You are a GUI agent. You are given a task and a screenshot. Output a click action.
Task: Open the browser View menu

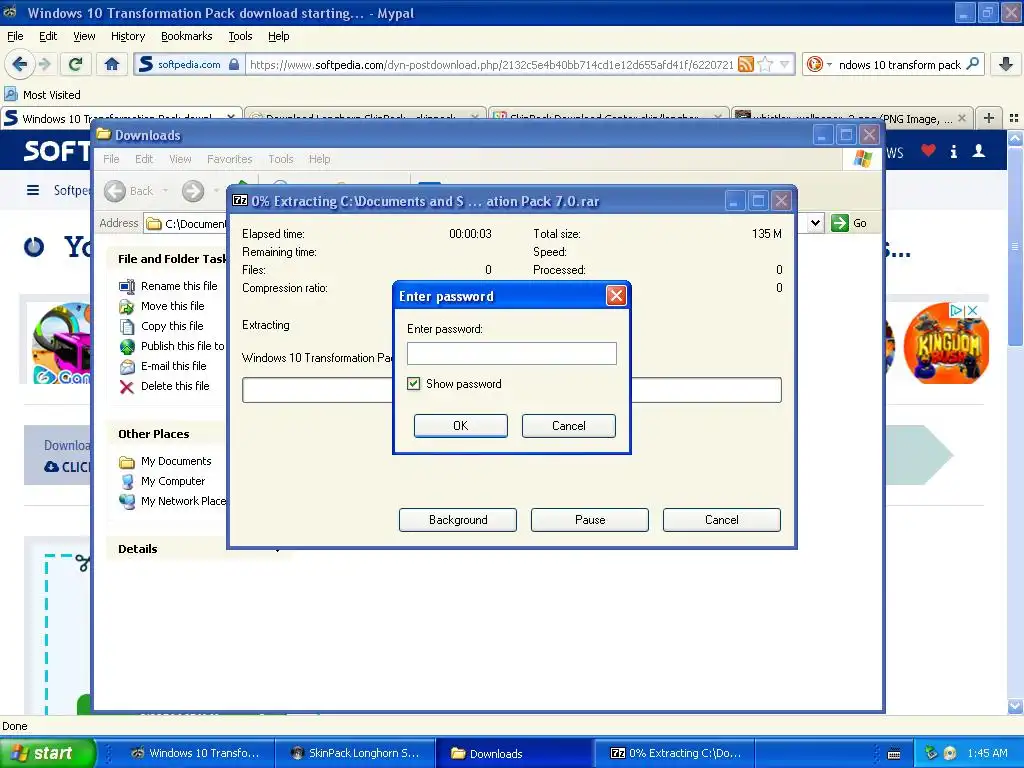[84, 36]
